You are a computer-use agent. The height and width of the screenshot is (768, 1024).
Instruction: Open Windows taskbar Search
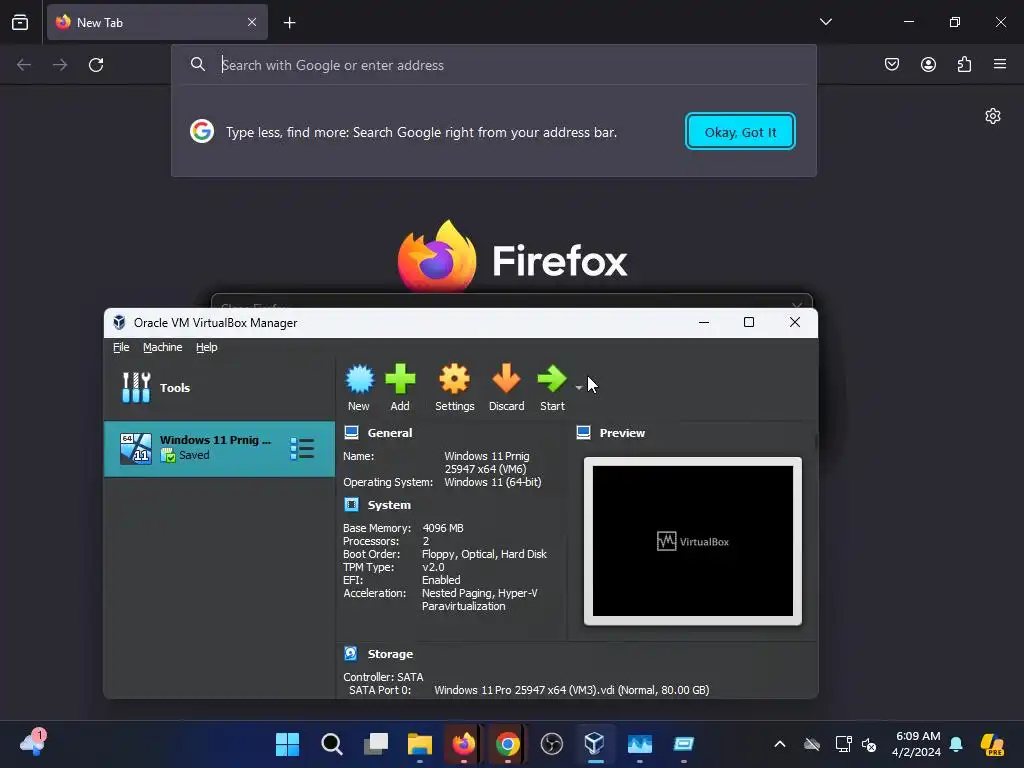[x=332, y=744]
